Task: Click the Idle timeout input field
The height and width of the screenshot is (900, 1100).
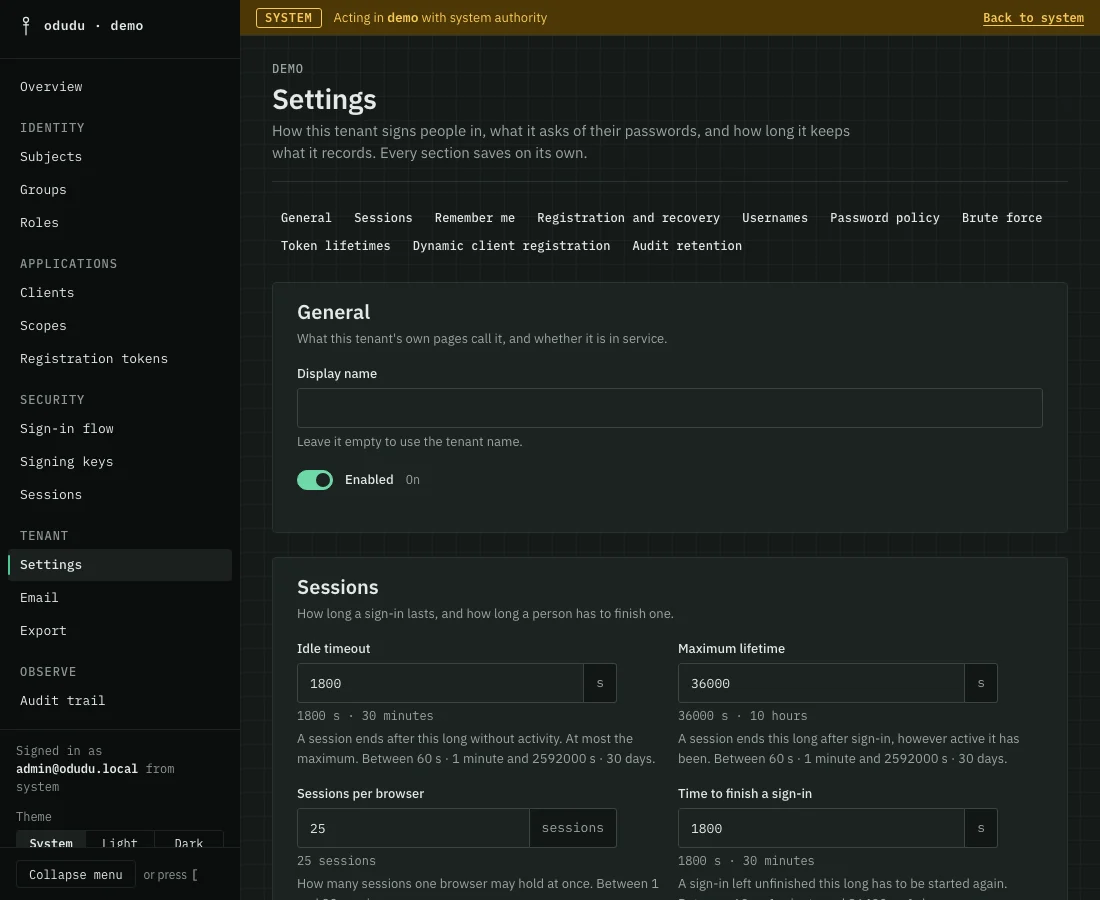Action: [441, 683]
